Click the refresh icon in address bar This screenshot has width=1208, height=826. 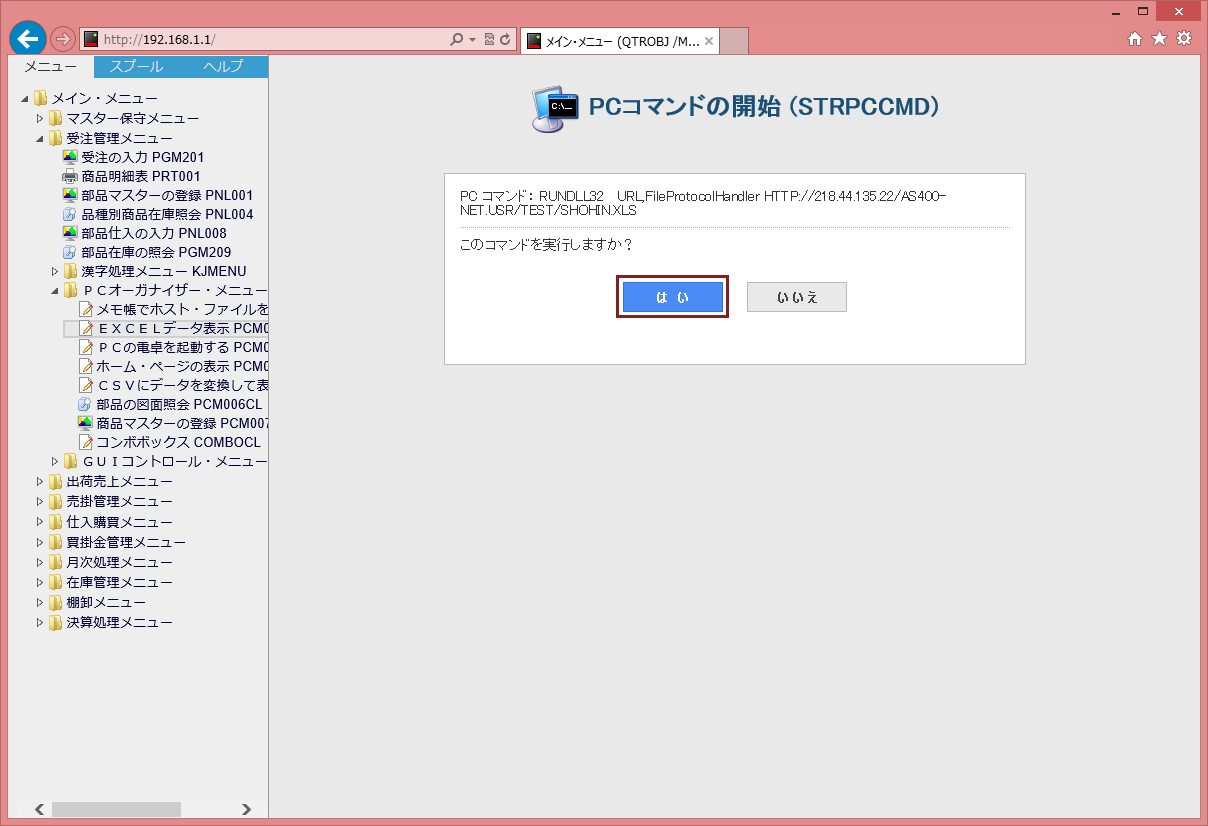[505, 40]
